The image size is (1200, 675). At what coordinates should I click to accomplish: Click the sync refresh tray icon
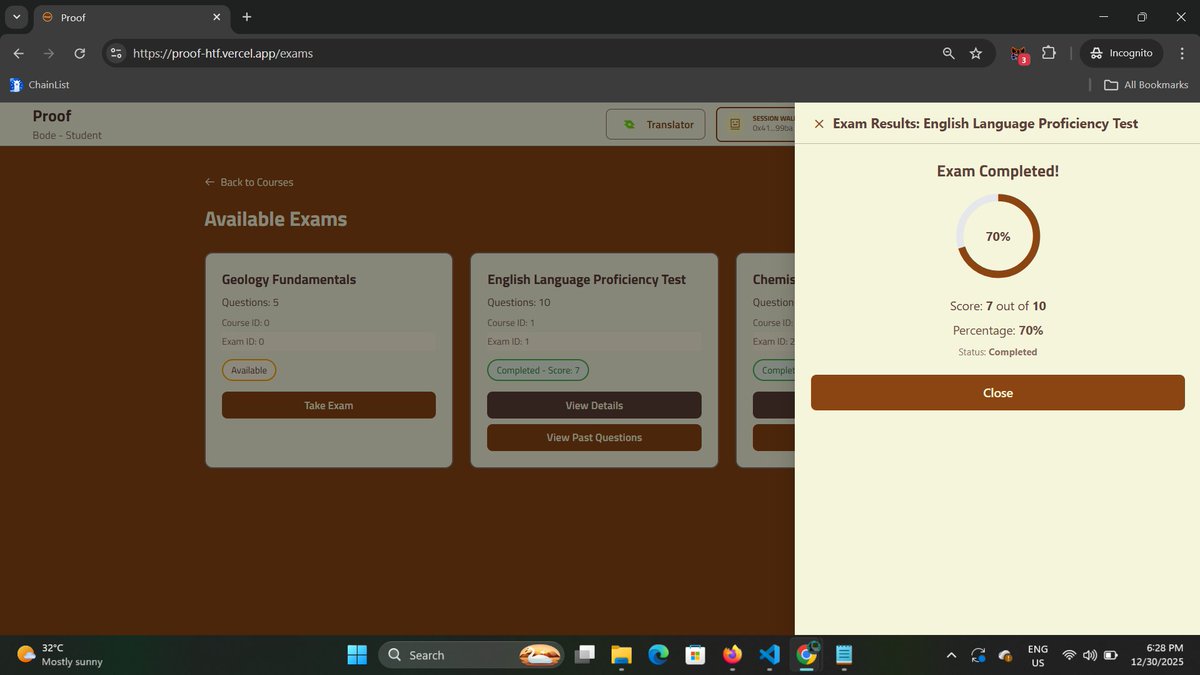click(x=978, y=655)
